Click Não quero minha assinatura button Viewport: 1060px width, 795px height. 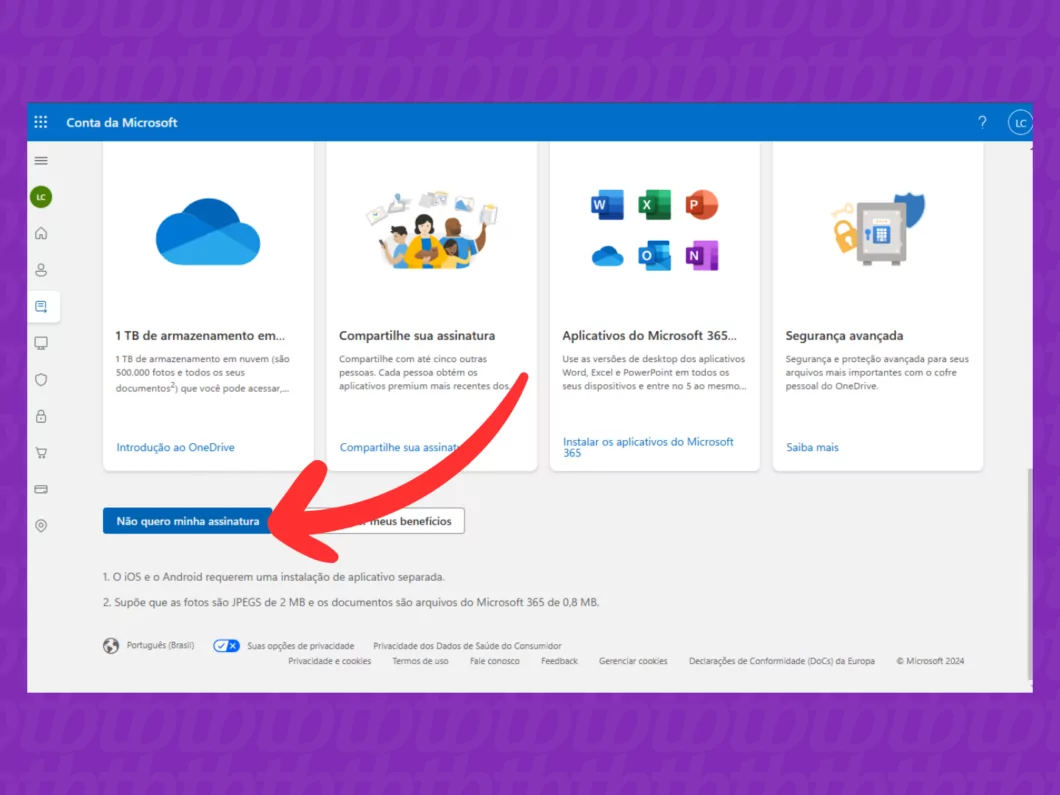coord(188,521)
